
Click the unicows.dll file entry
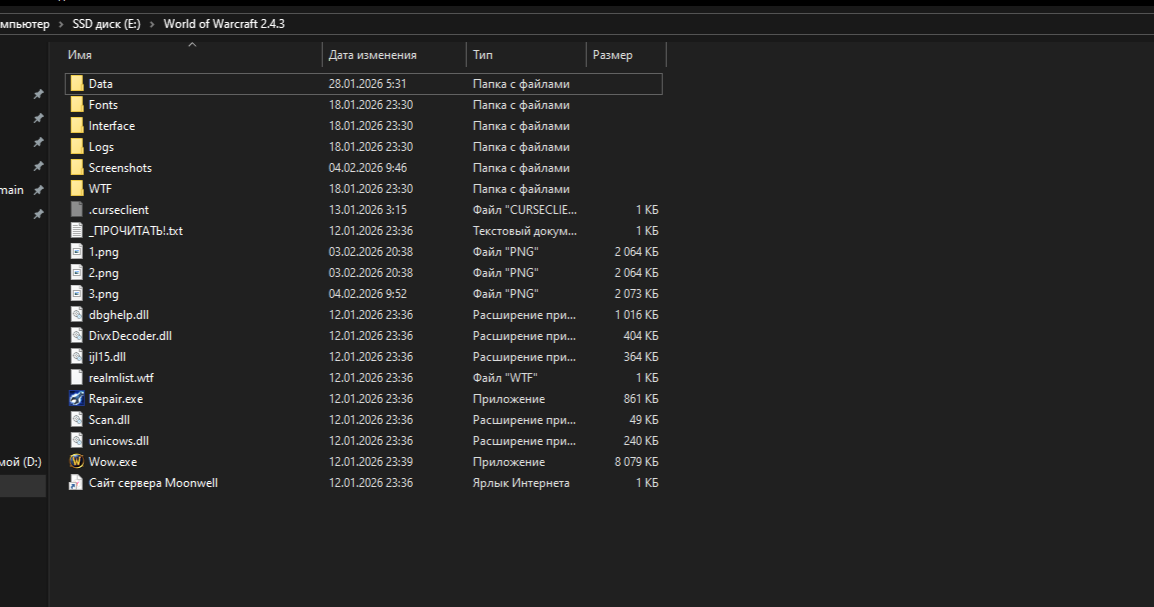coord(118,441)
